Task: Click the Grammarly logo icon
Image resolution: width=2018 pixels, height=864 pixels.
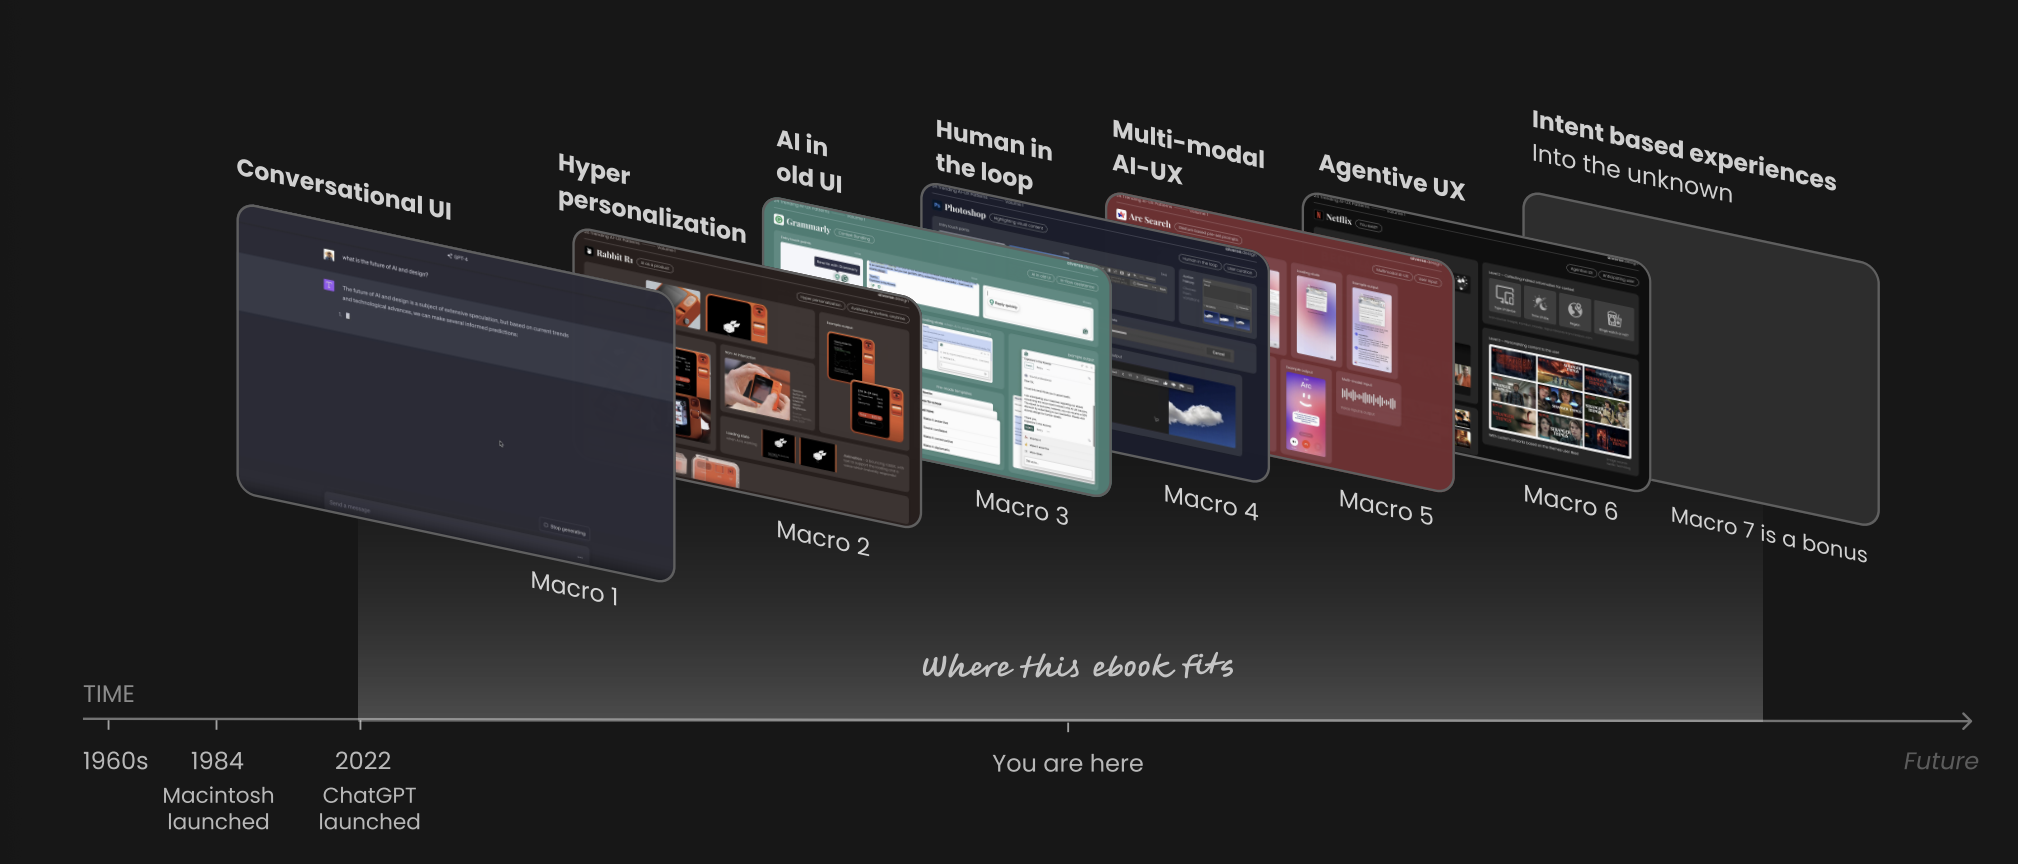Action: [779, 220]
